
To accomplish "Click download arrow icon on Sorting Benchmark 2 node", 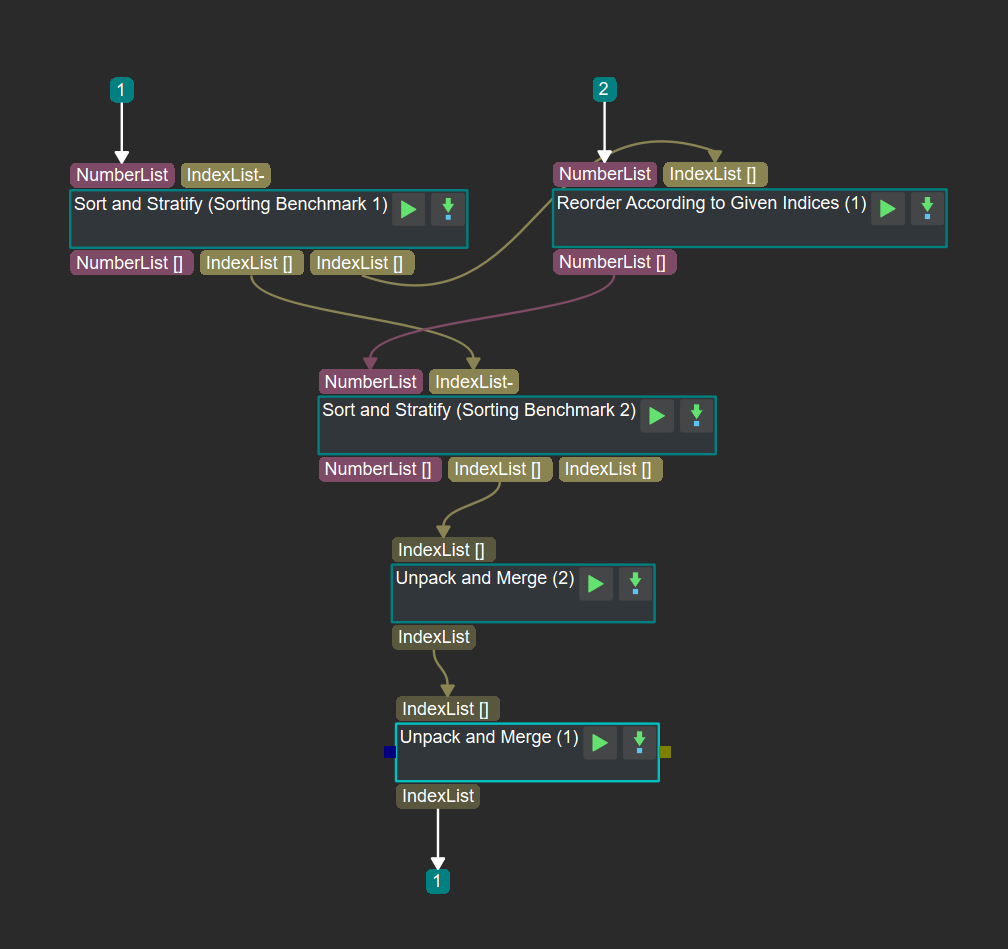I will [x=696, y=416].
